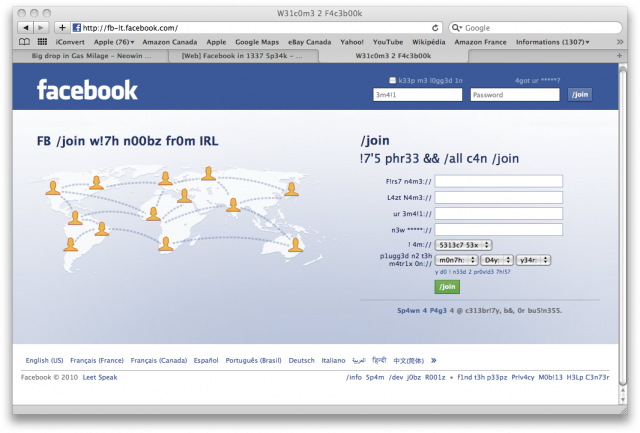Click the URL address bar
640x433 pixels.
[255, 28]
